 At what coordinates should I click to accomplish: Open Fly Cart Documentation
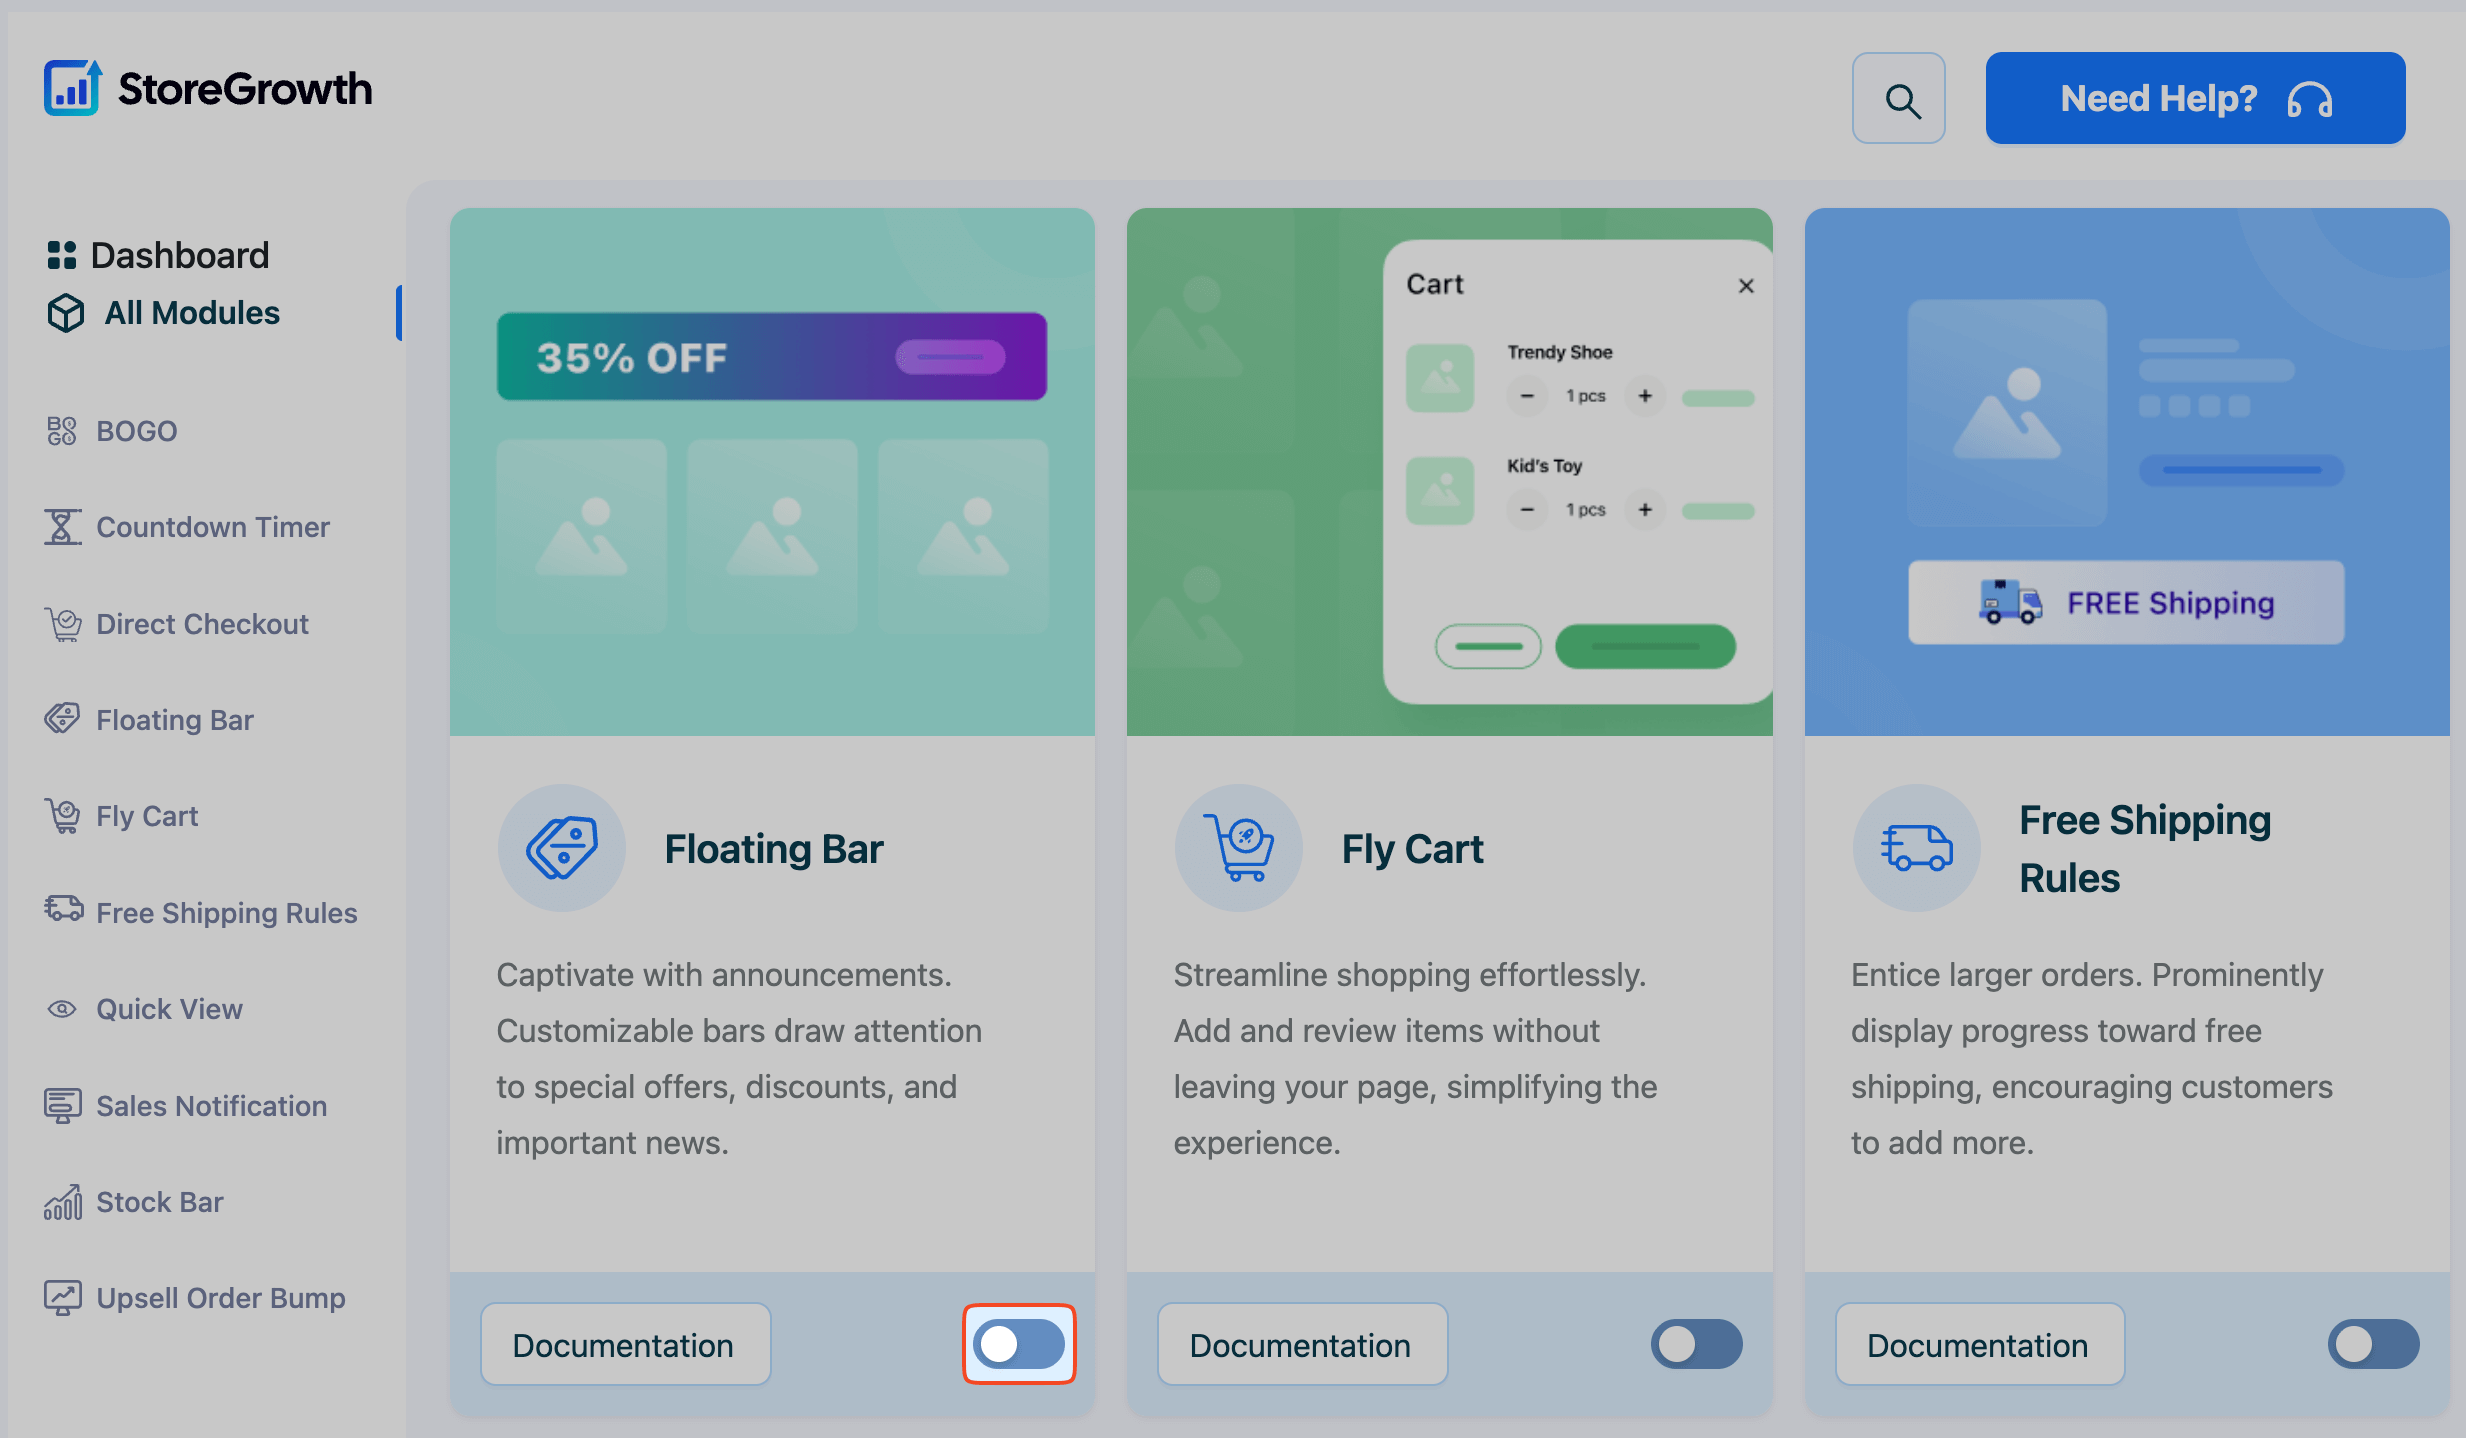(x=1302, y=1344)
